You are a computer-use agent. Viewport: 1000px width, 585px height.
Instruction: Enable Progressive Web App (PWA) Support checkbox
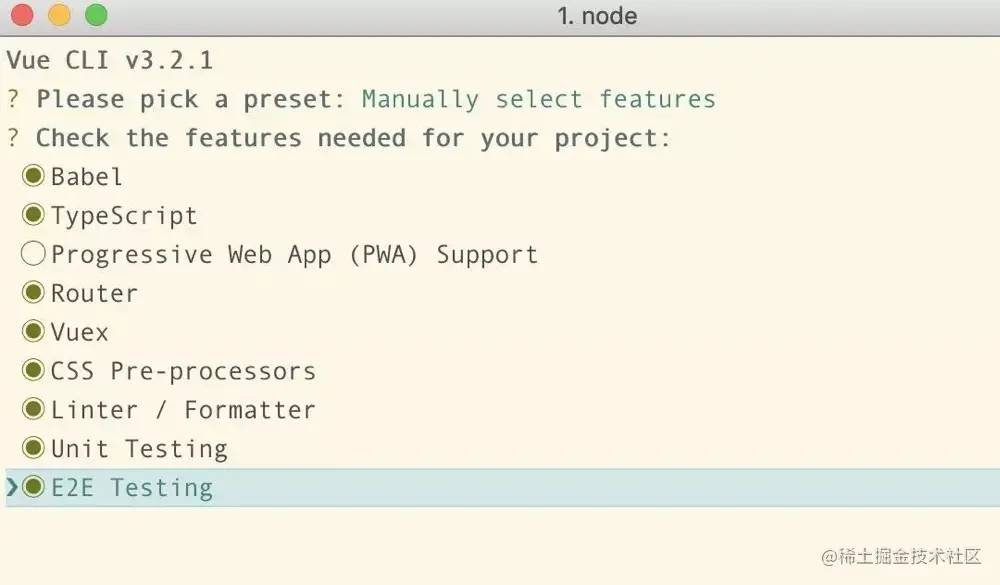tap(34, 254)
